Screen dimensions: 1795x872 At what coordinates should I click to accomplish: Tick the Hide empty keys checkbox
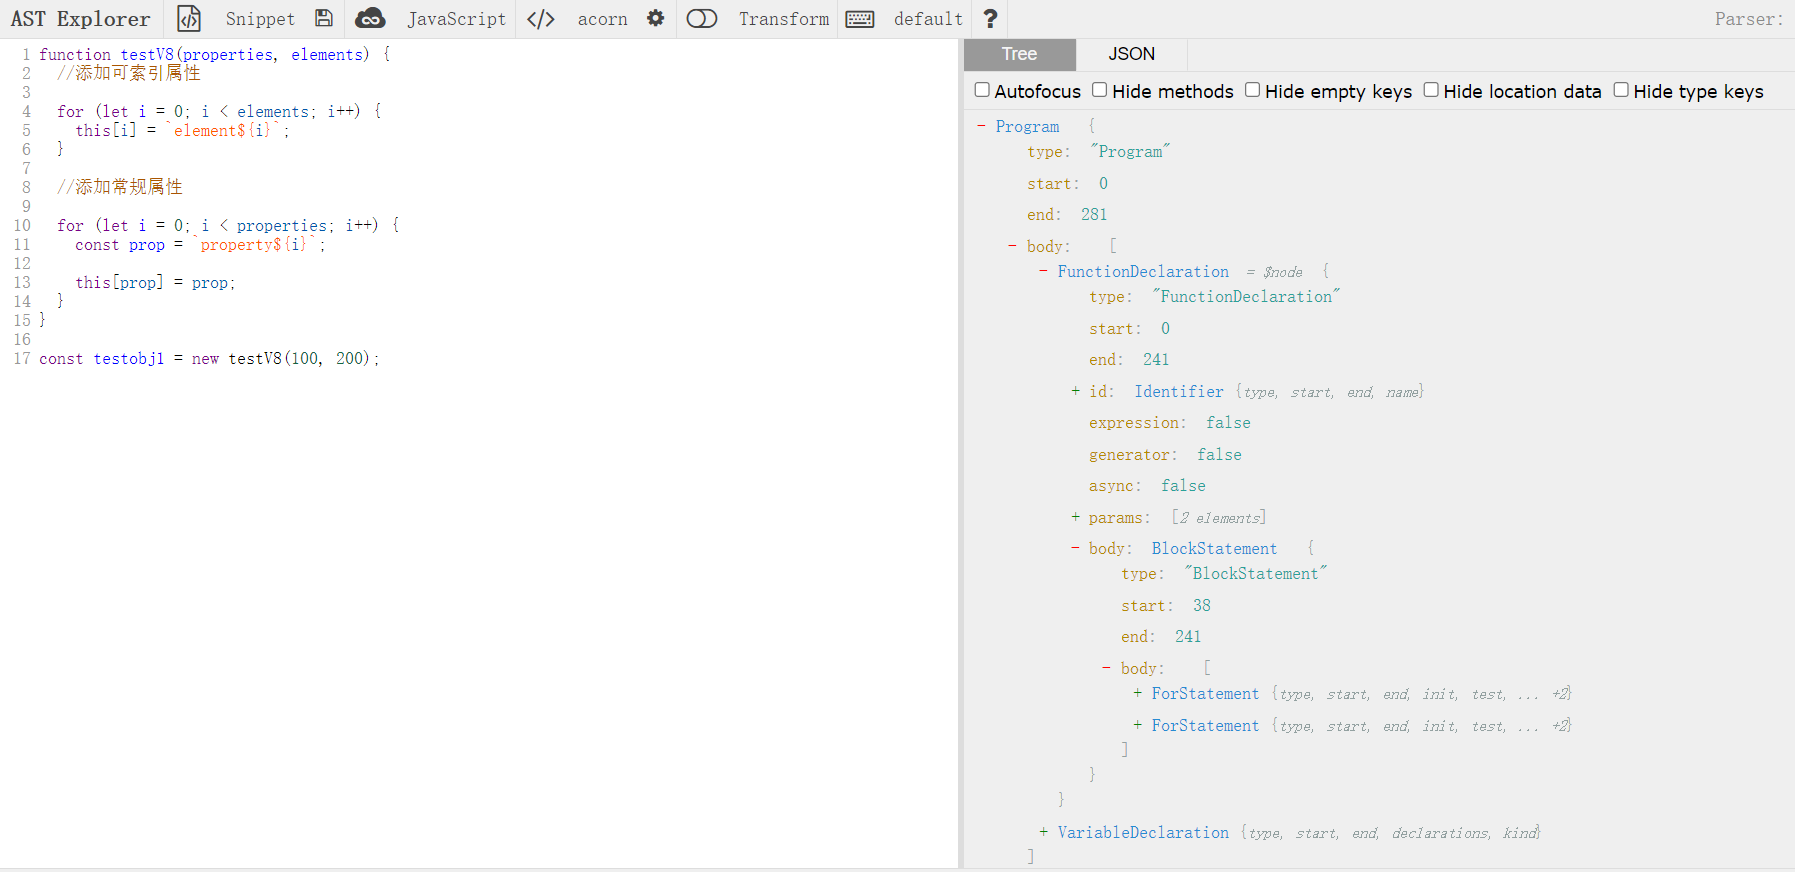click(x=1252, y=90)
